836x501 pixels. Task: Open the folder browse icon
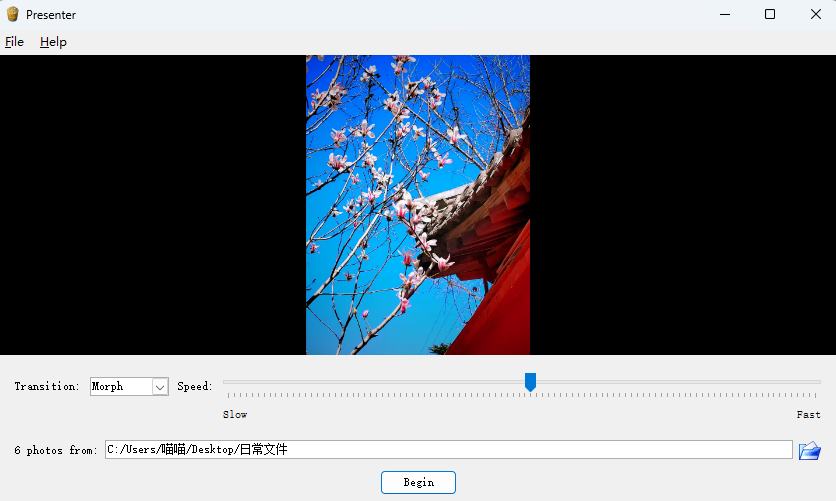click(809, 451)
